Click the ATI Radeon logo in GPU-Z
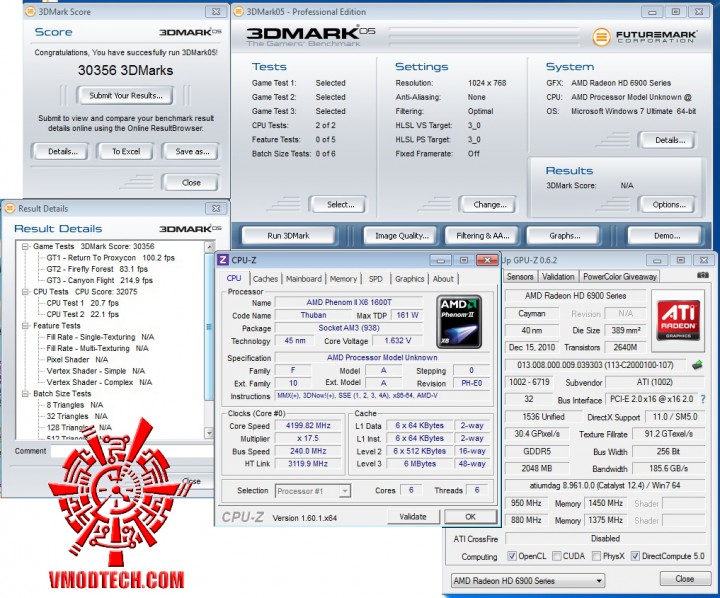 [678, 320]
